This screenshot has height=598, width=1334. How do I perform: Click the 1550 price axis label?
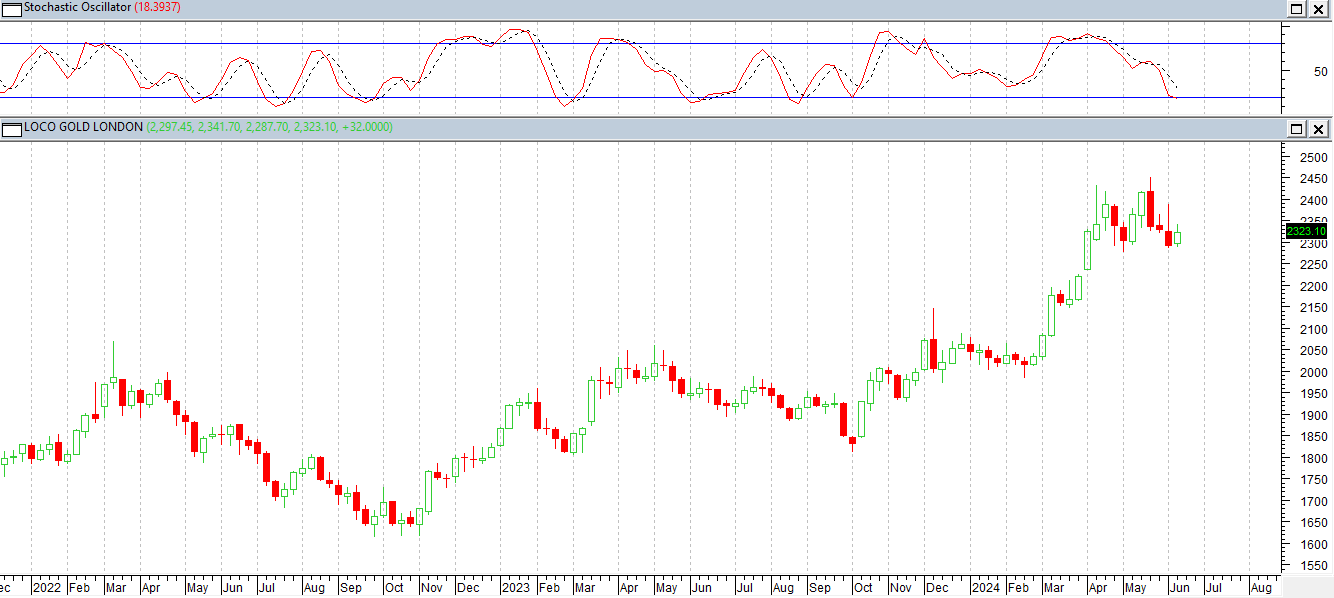[x=1313, y=566]
